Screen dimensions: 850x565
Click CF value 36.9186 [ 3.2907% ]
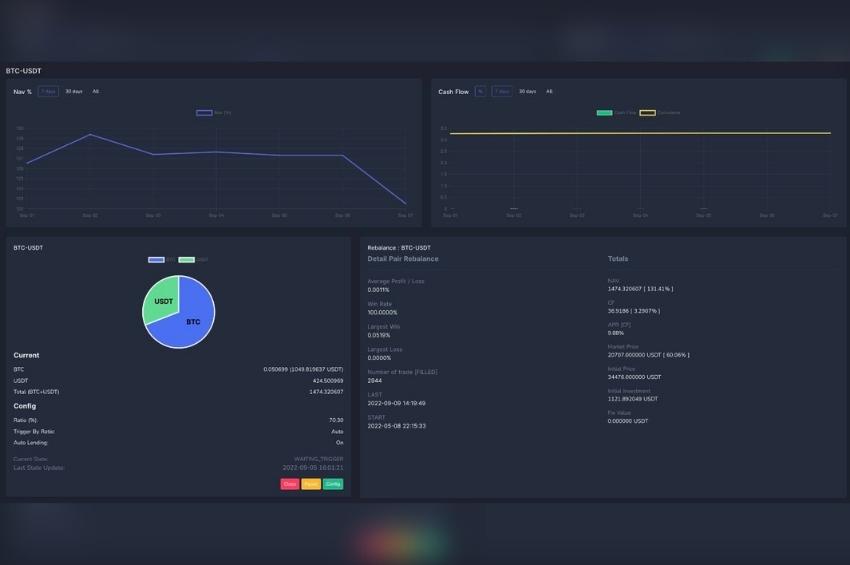point(634,311)
